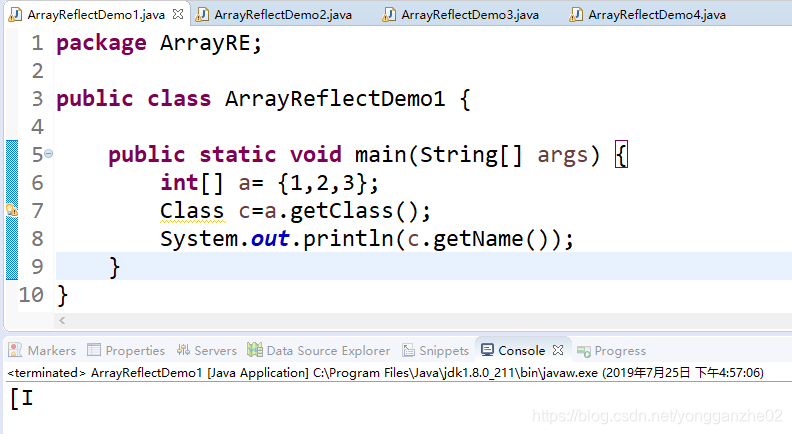
Task: Open the ArrayReflectDemo3.java tab
Action: tap(470, 15)
